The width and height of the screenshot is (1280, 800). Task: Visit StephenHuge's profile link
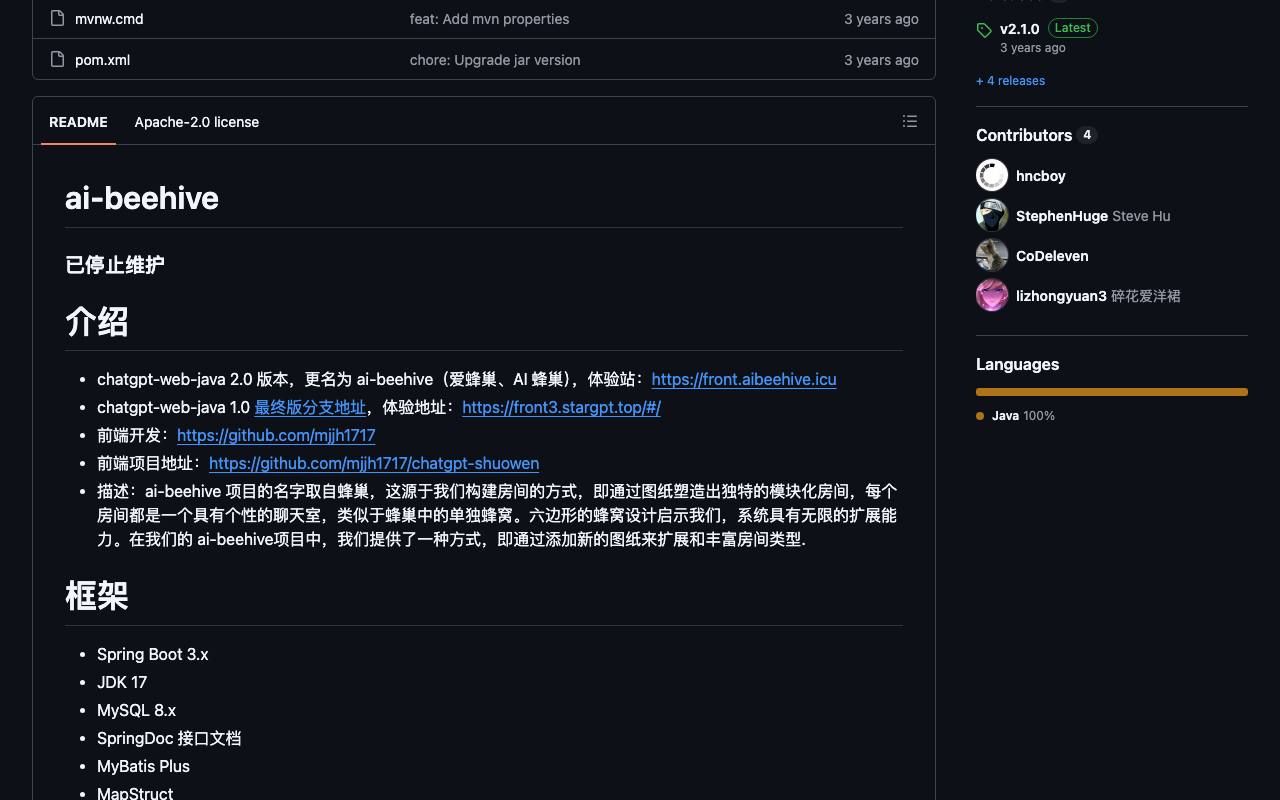coord(1062,216)
